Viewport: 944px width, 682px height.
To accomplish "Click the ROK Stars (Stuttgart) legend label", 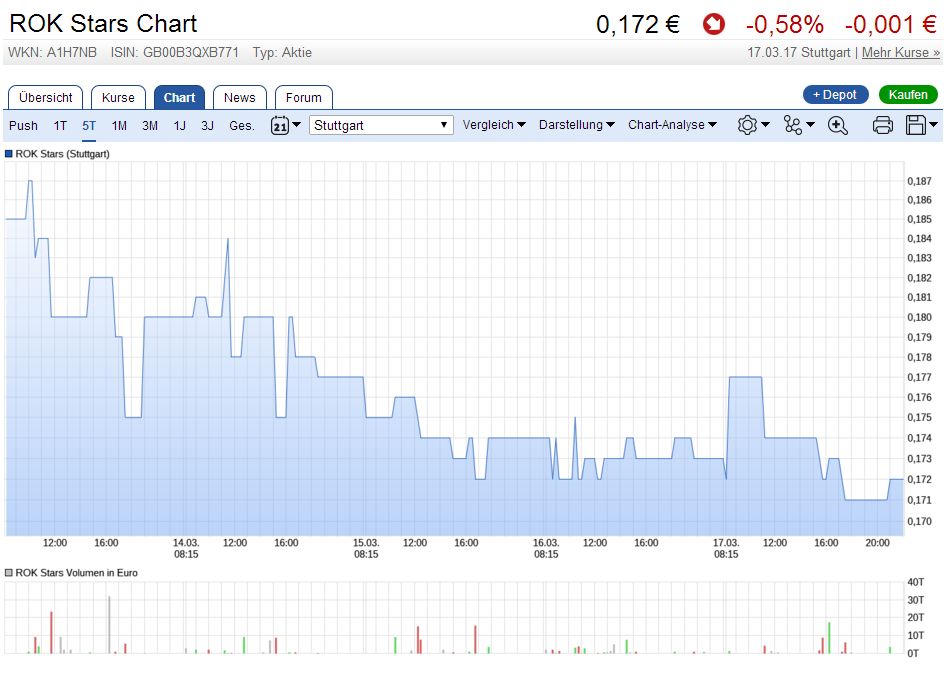I will (63, 153).
